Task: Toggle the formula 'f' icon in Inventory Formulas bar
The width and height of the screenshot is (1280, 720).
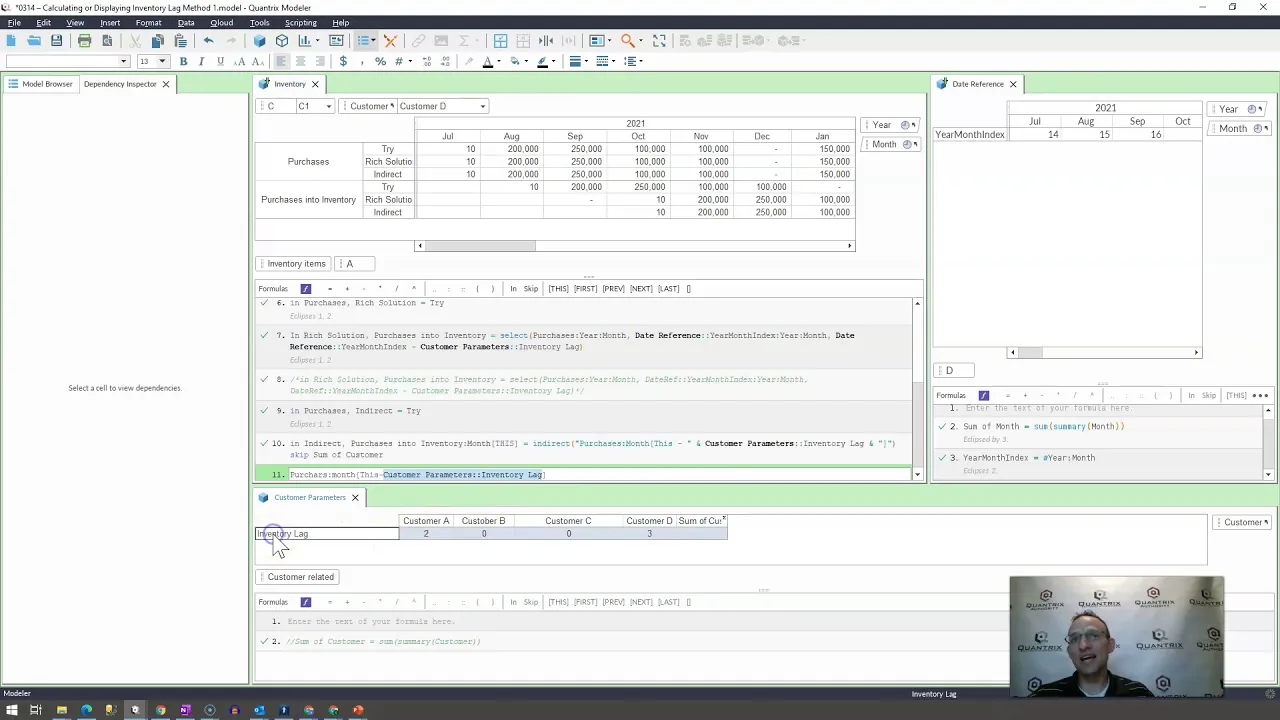Action: click(x=306, y=289)
